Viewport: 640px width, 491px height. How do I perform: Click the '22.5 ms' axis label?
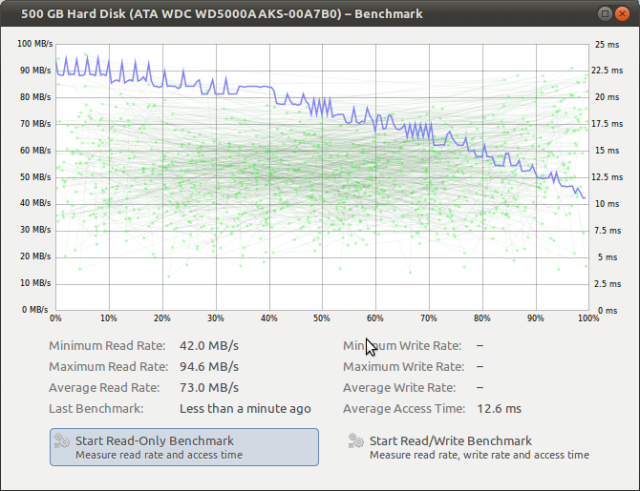(x=607, y=71)
